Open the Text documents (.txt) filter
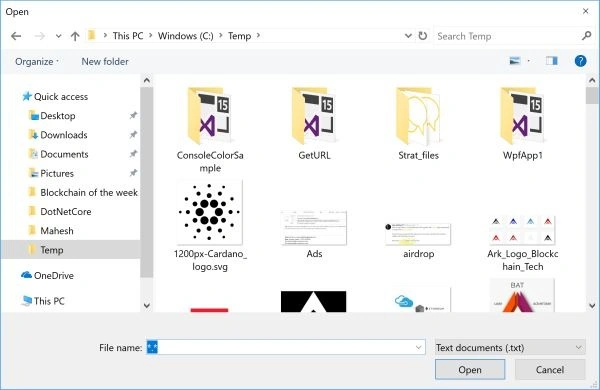The height and width of the screenshot is (390, 600). coord(510,348)
